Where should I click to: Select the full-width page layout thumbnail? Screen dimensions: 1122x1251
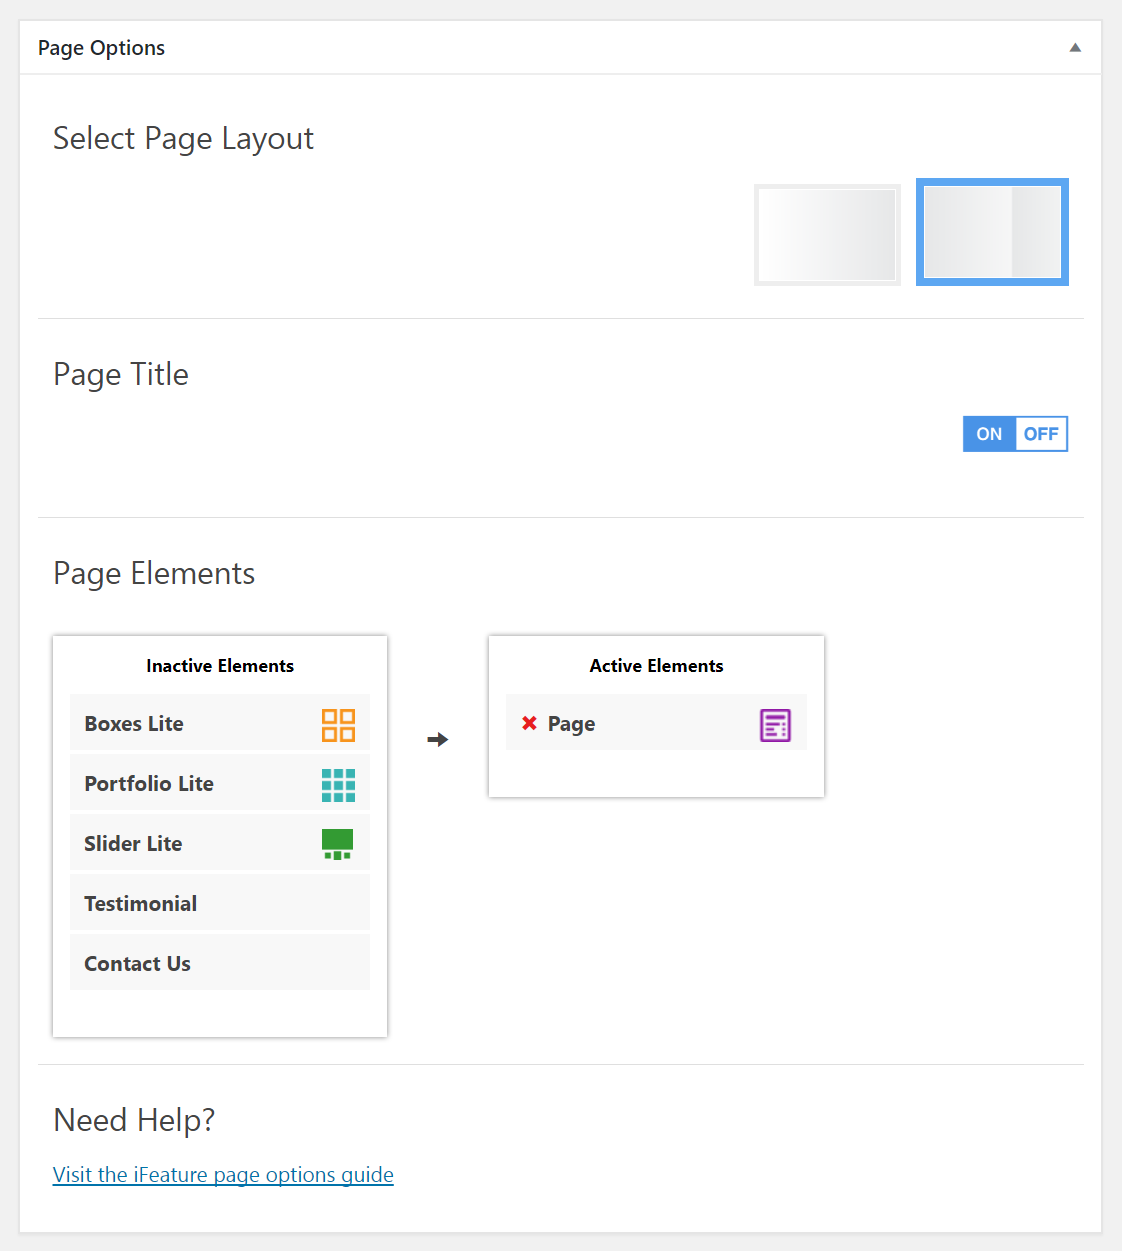click(x=827, y=235)
